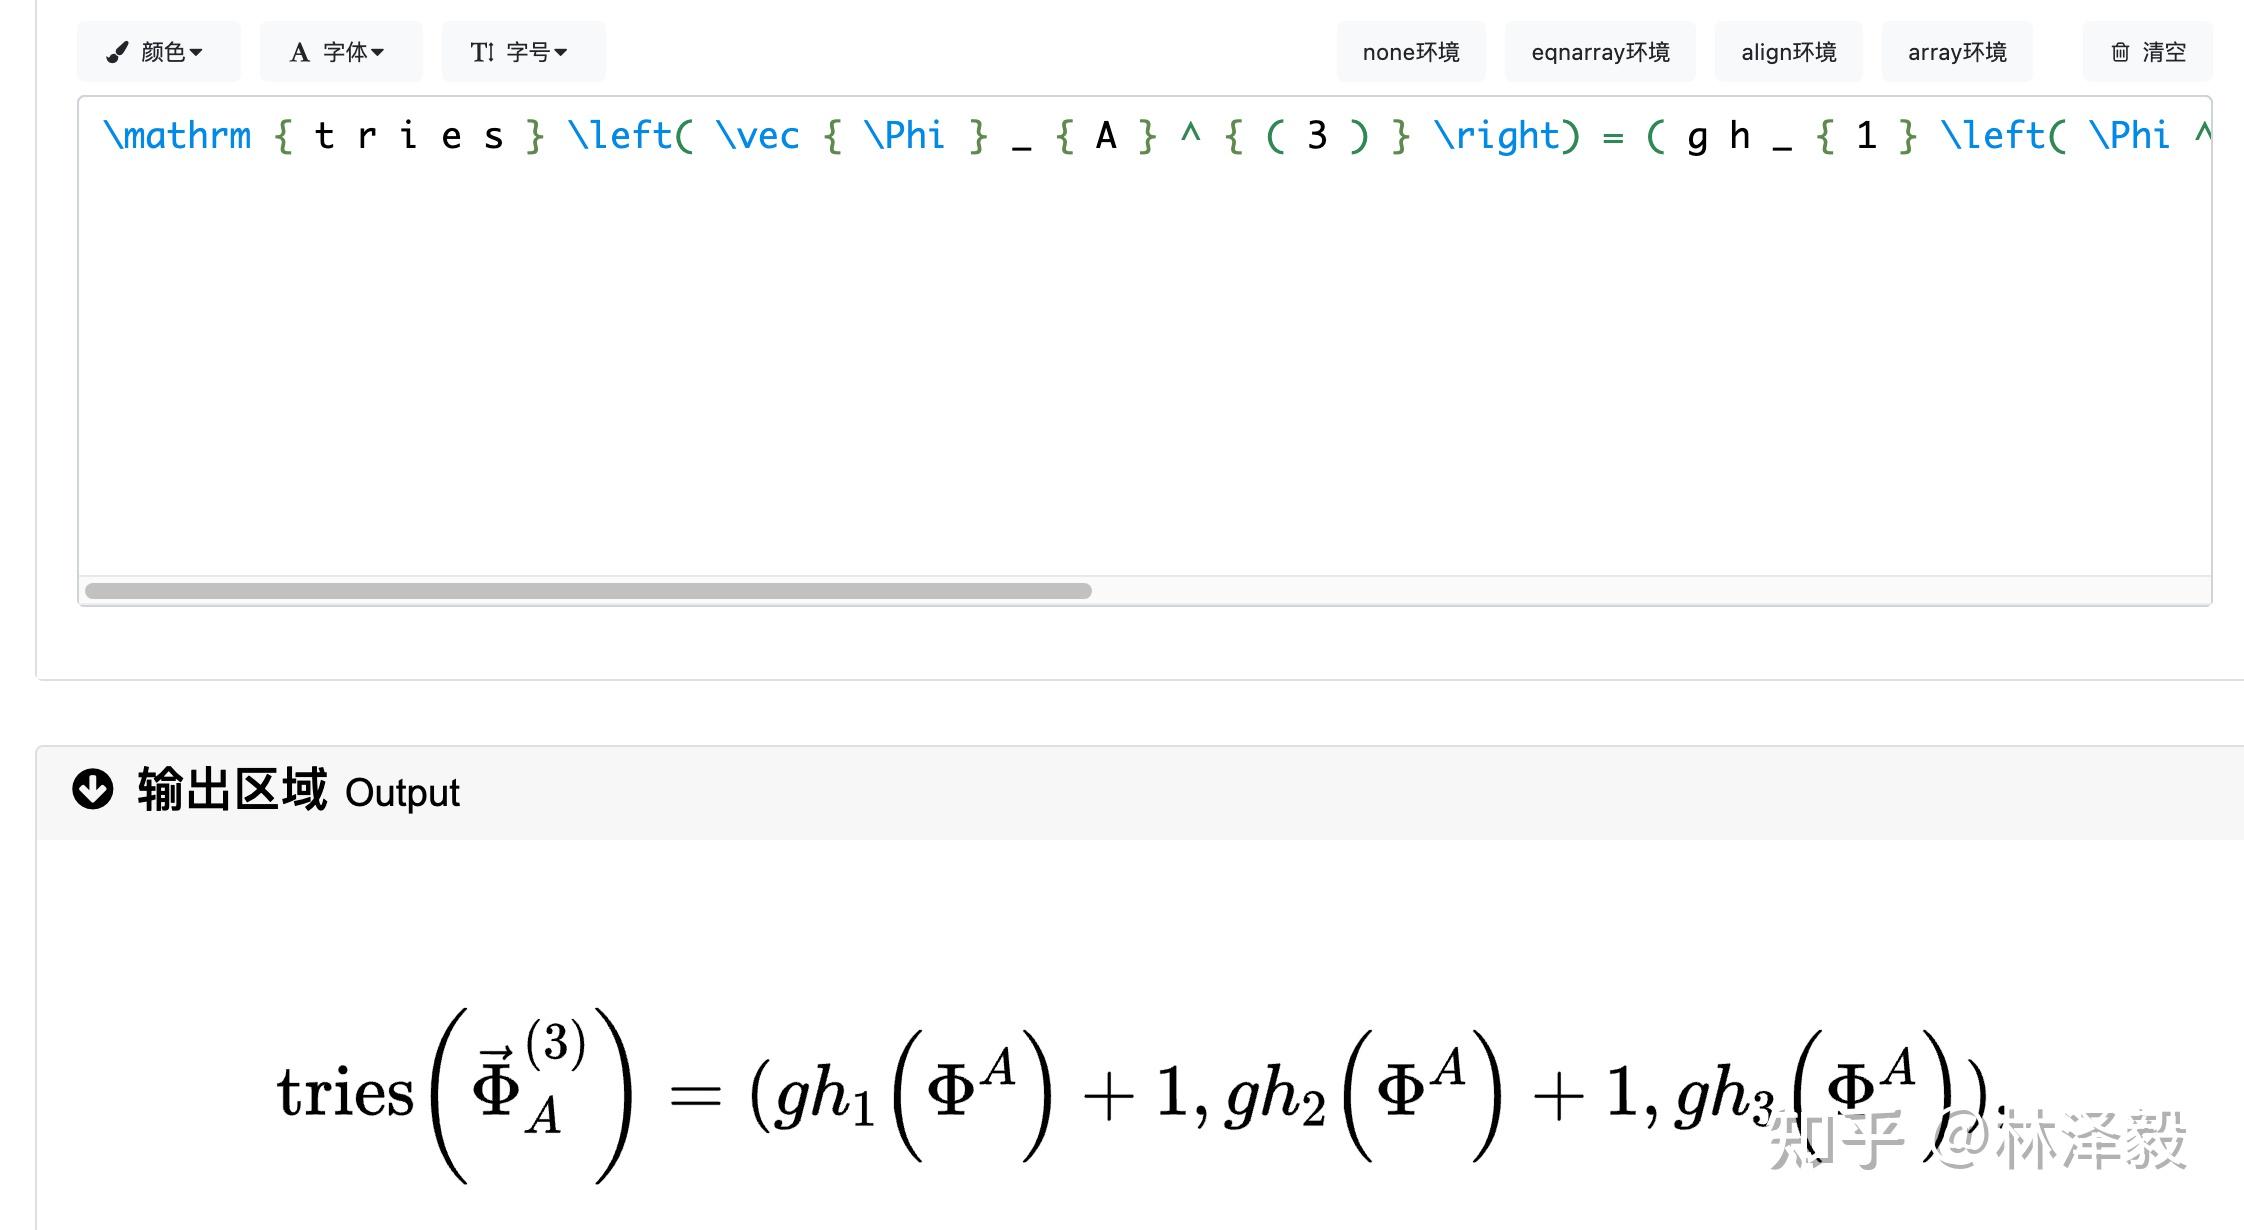Click the scrollbar track right of the thumb
This screenshot has height=1230, width=2244.
(1650, 591)
